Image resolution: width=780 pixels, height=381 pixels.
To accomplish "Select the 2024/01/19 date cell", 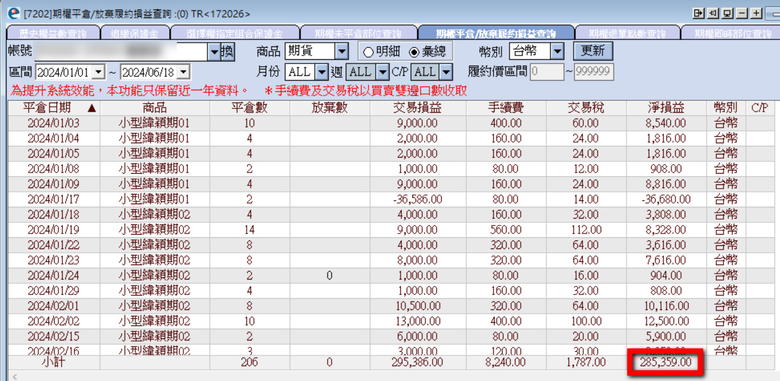I will [54, 230].
